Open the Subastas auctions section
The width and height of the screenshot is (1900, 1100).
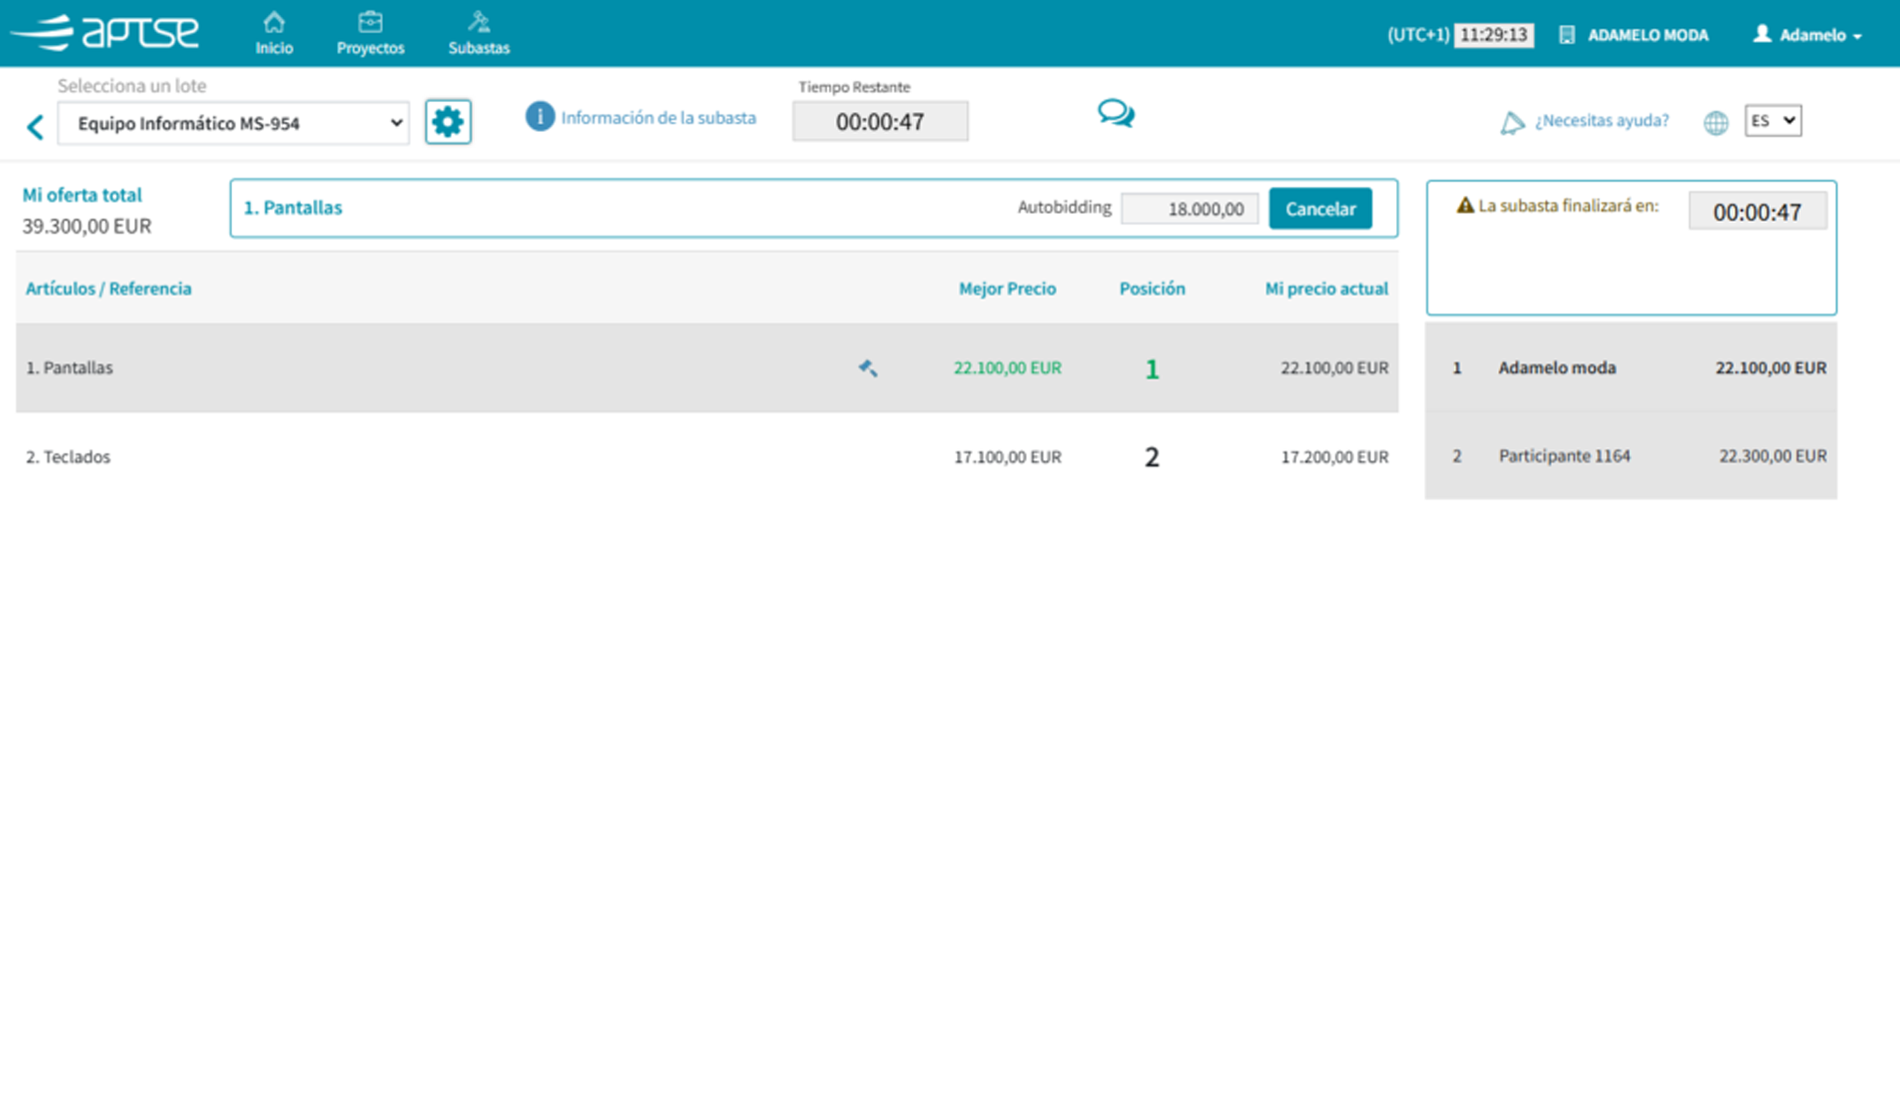tap(478, 33)
